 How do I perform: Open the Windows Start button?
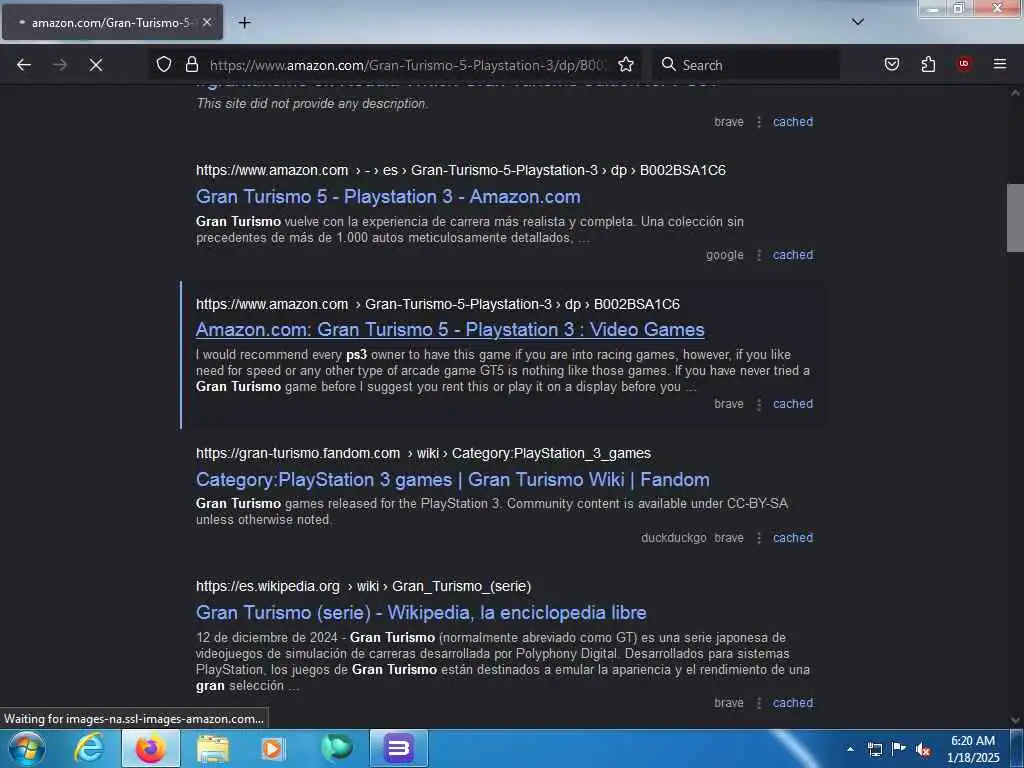(x=26, y=748)
